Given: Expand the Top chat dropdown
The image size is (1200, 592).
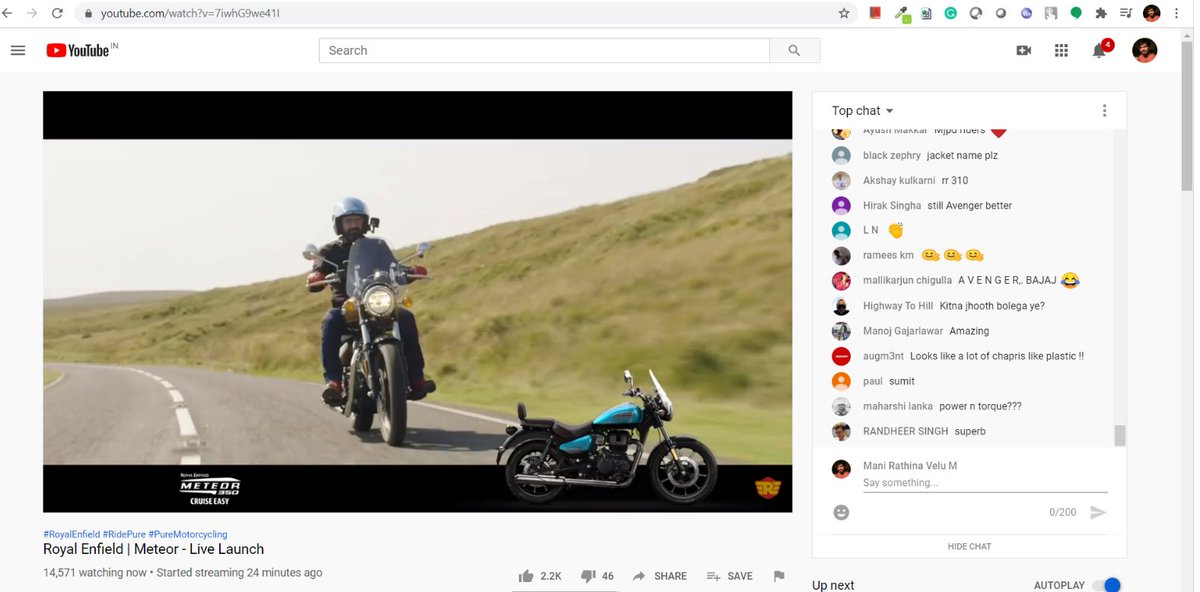Looking at the screenshot, I should pos(863,111).
